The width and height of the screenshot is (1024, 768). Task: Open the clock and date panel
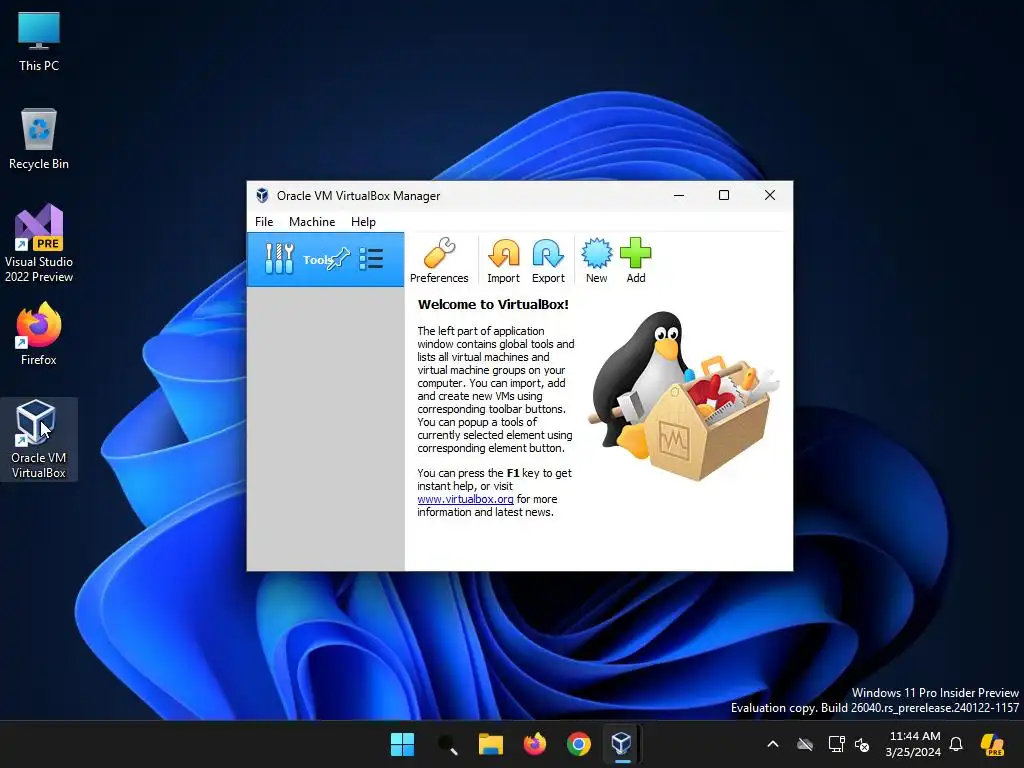tap(913, 744)
